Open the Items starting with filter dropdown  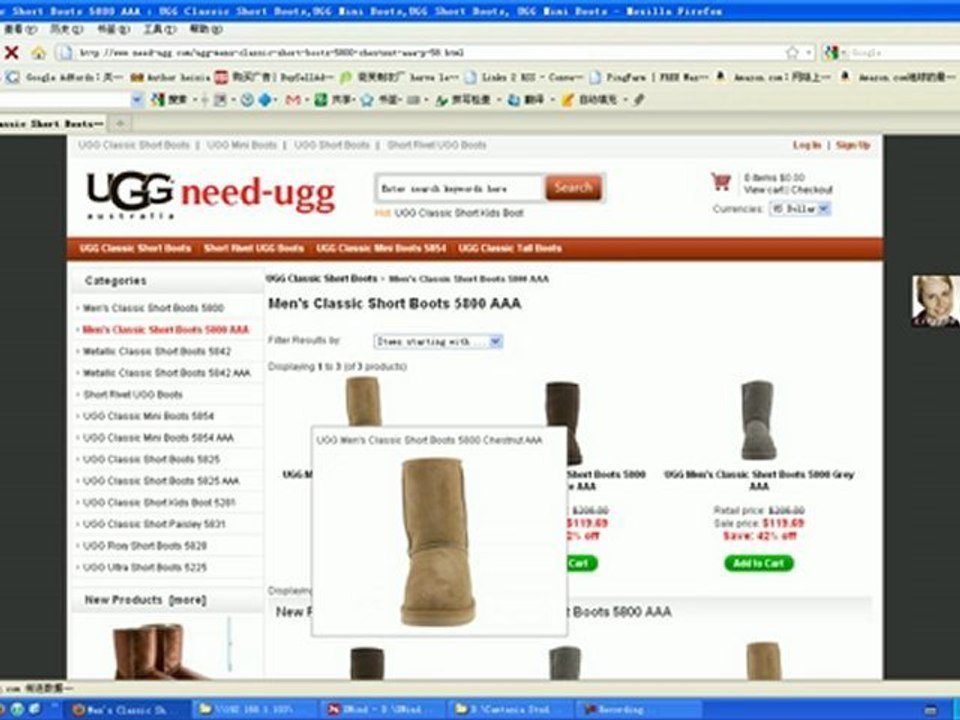[x=438, y=342]
